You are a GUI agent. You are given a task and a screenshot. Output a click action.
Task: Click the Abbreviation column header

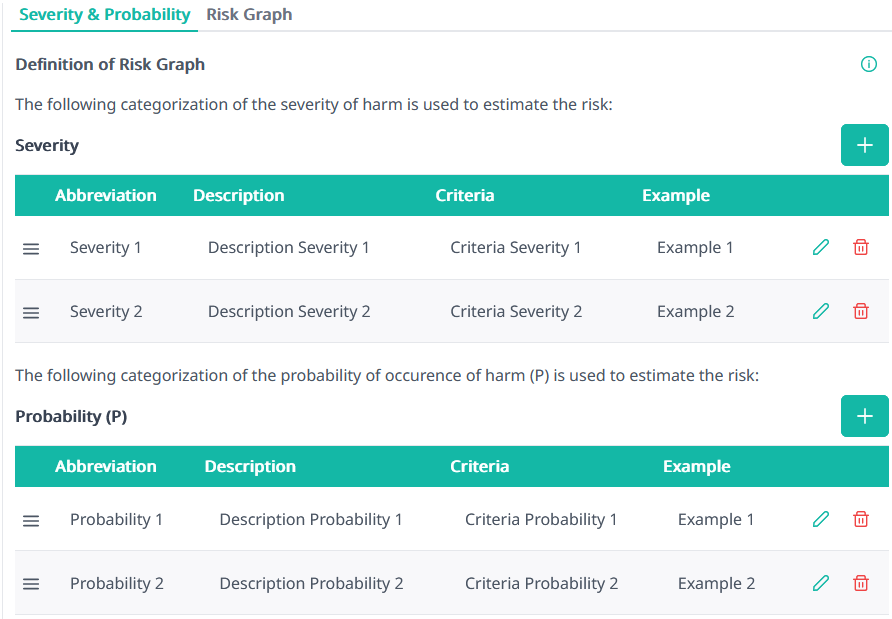(106, 195)
